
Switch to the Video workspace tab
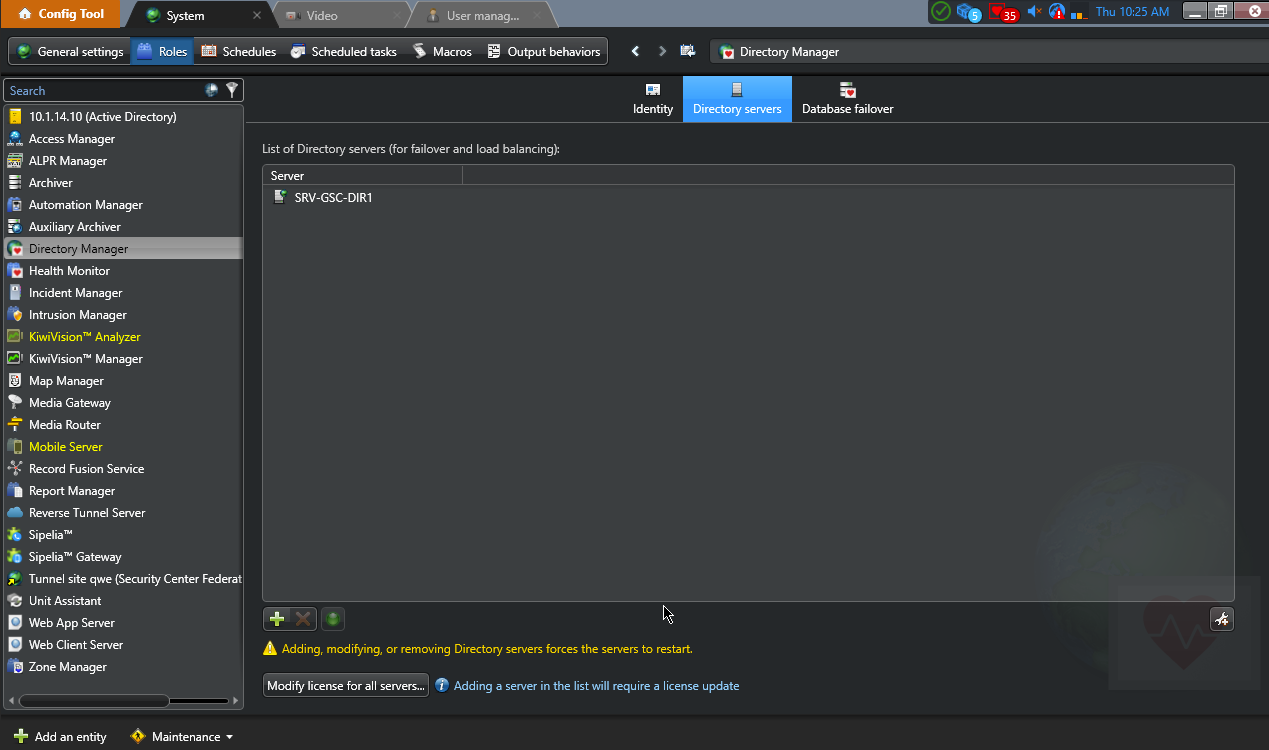tap(321, 15)
